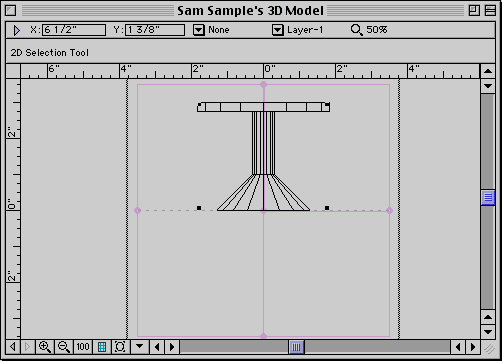Open the layer pop-up arrow beside Layer-1

pyautogui.click(x=277, y=30)
